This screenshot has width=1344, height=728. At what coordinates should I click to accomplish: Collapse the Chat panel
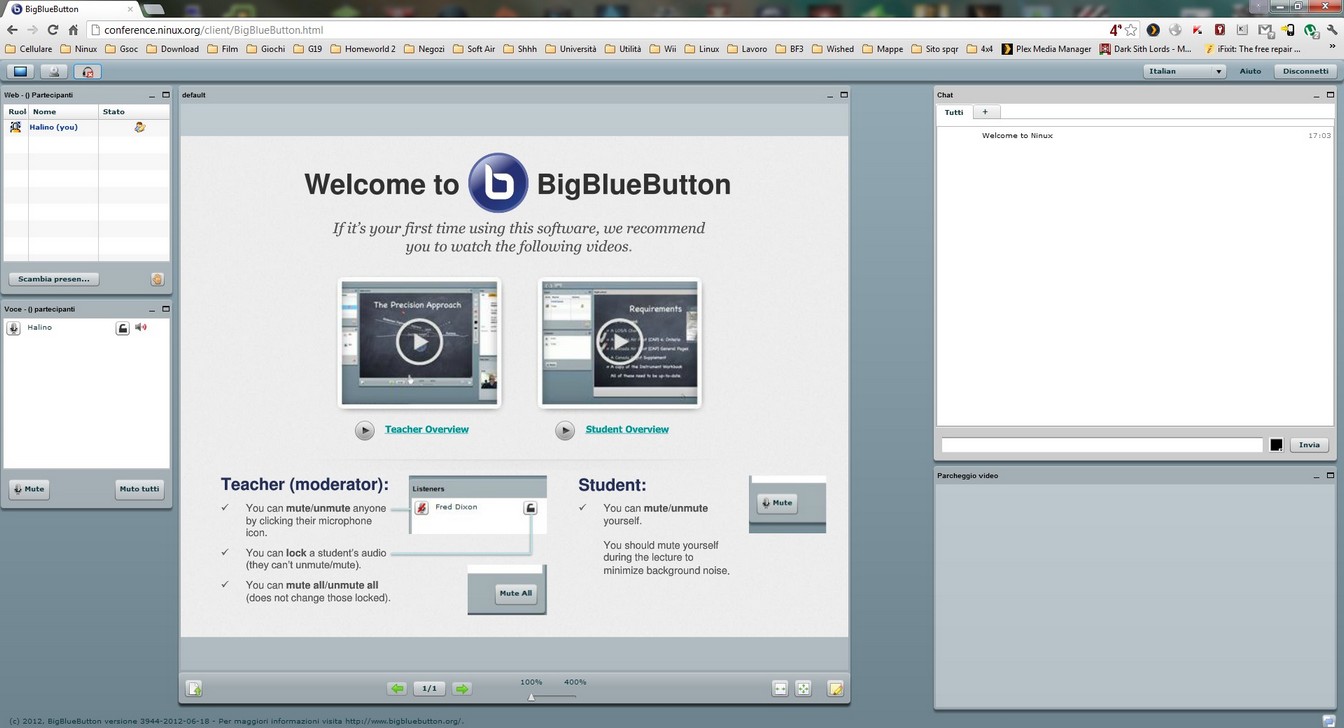click(1316, 95)
